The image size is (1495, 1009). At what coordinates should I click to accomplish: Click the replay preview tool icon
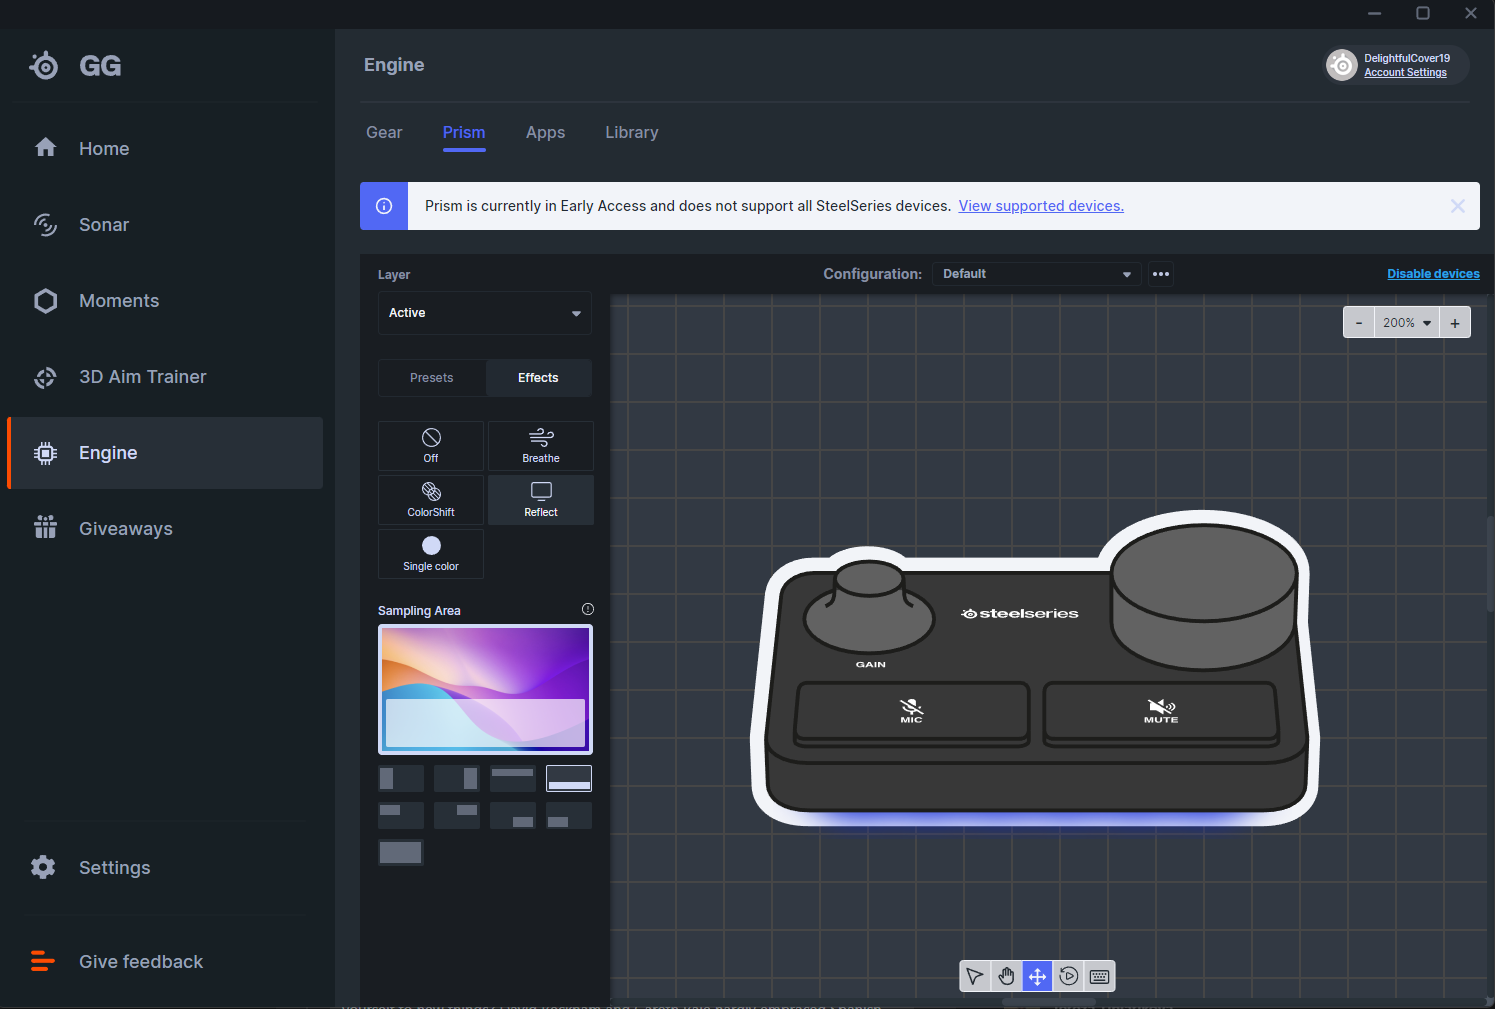coord(1068,976)
